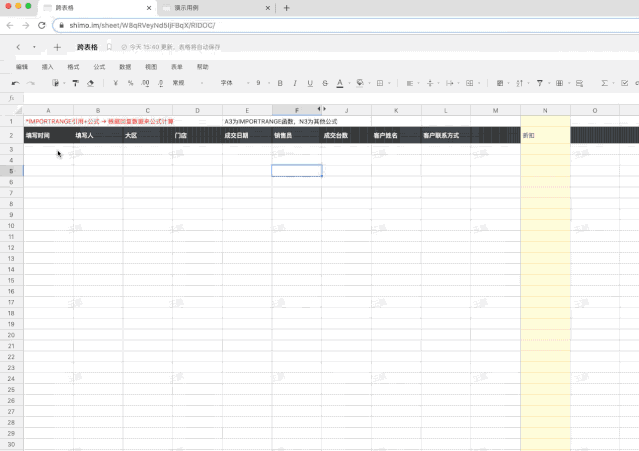Reload the browser page
Image resolution: width=639 pixels, height=451 pixels.
tap(42, 25)
